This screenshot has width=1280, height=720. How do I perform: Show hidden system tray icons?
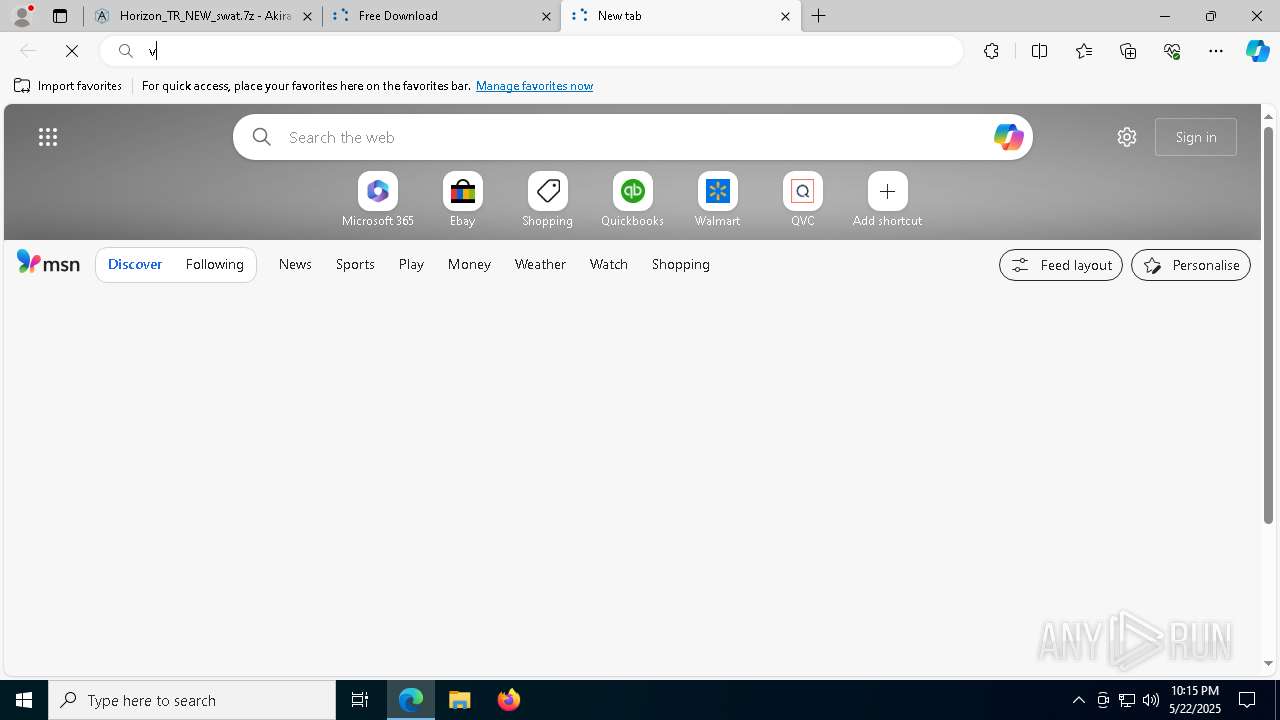point(1078,700)
